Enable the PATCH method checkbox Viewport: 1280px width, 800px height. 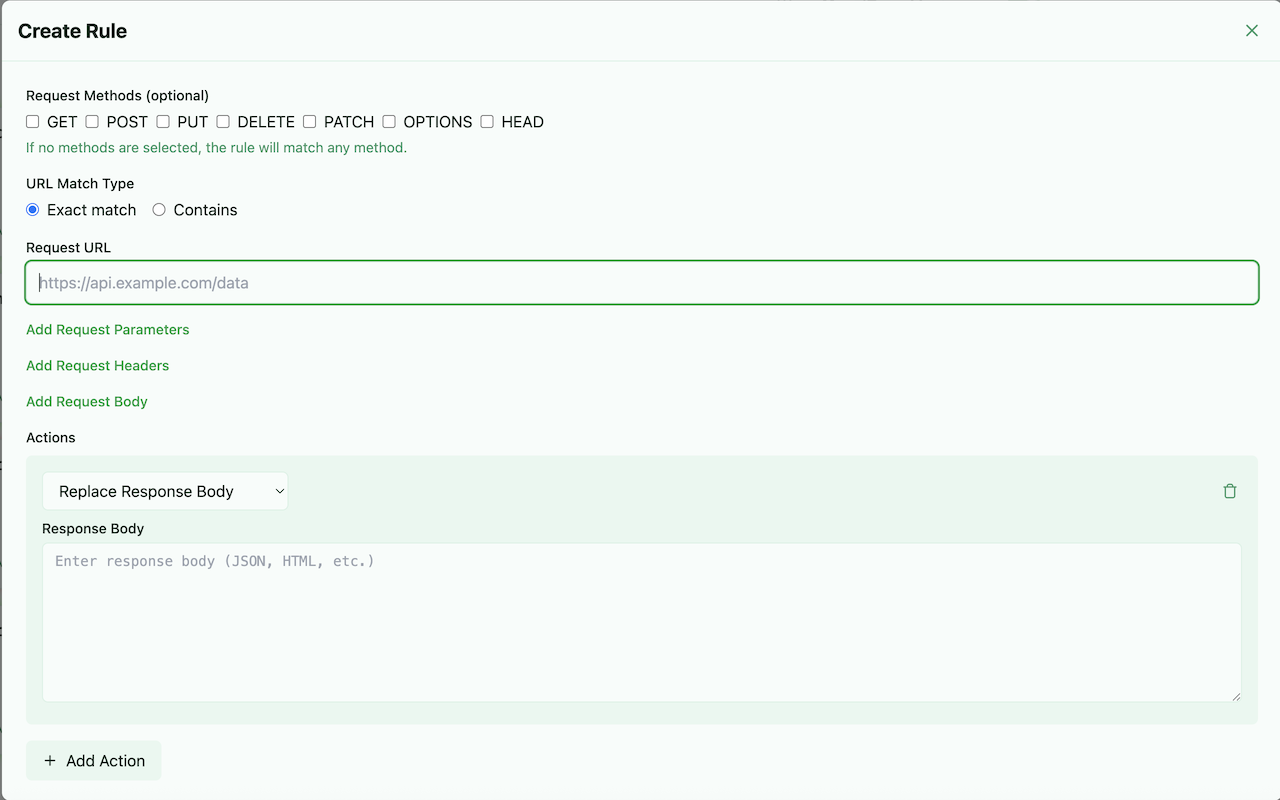click(x=310, y=122)
